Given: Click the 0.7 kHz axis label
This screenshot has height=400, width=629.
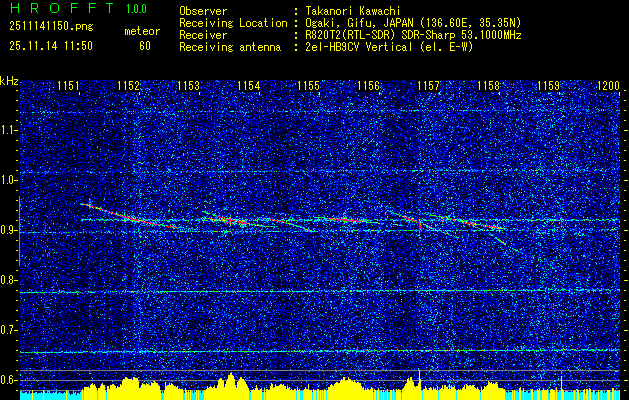Looking at the screenshot, I should (x=8, y=330).
